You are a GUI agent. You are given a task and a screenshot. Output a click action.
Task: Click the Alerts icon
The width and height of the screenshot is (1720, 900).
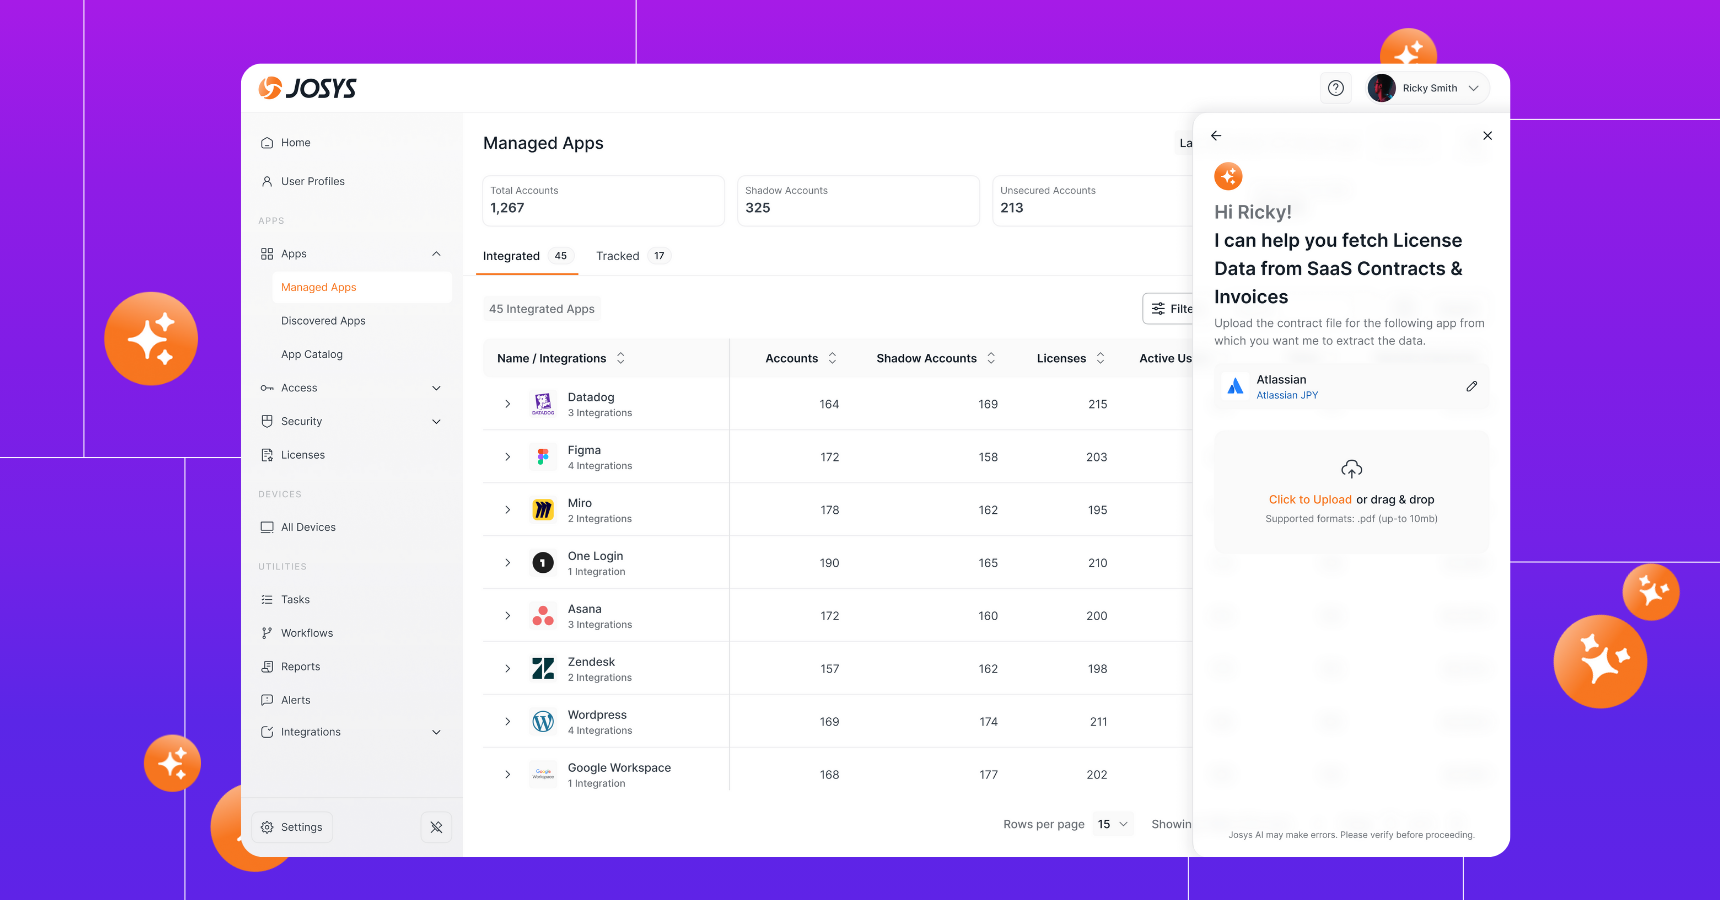(267, 700)
